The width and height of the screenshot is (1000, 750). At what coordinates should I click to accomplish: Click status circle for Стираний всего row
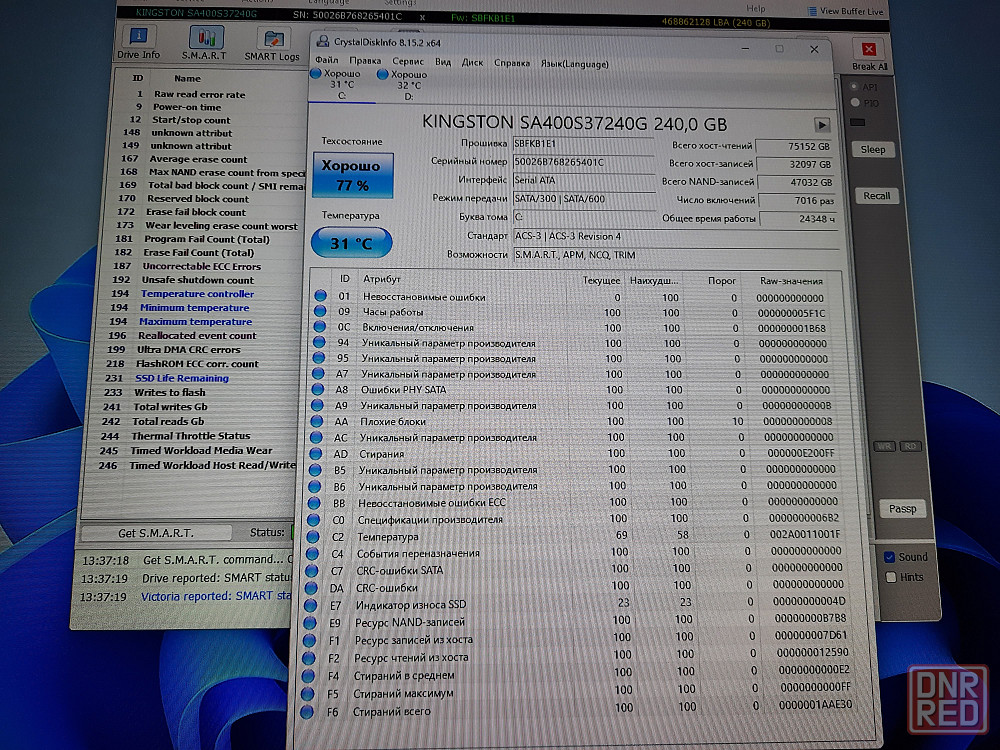(x=307, y=712)
